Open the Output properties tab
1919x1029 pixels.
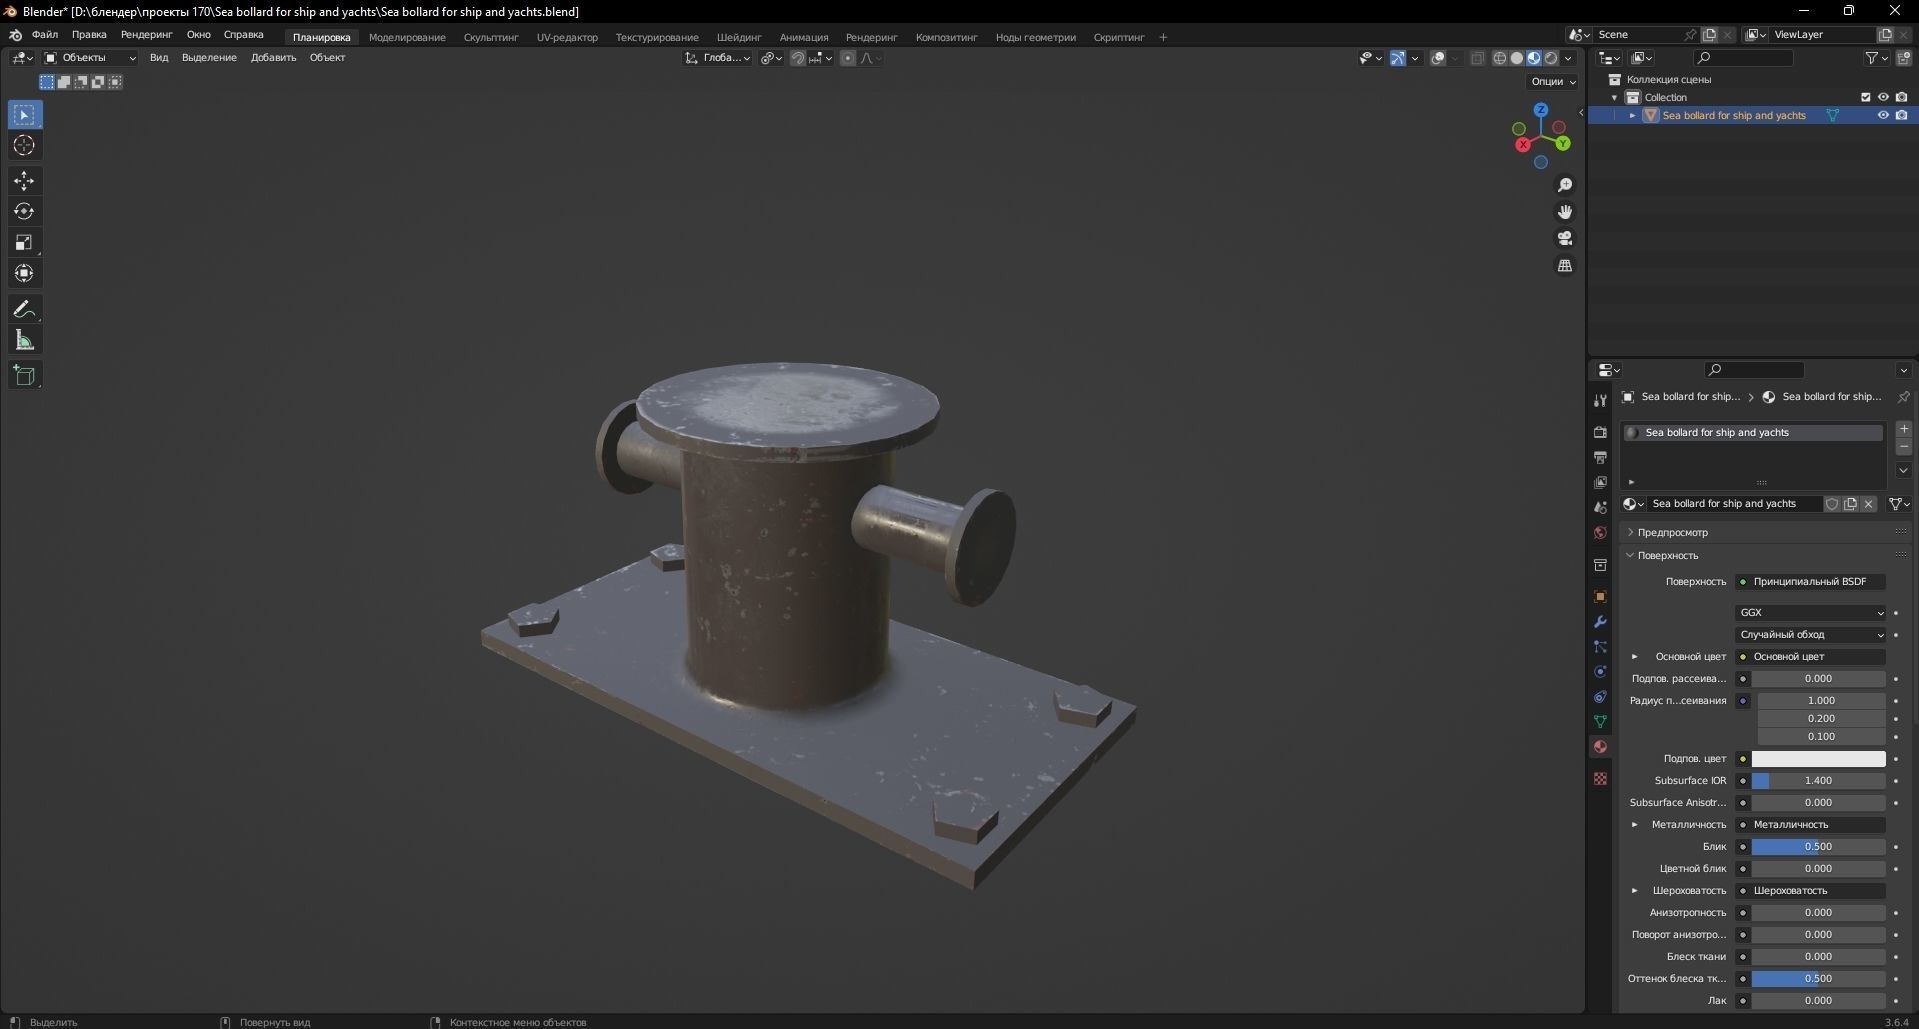coord(1600,457)
